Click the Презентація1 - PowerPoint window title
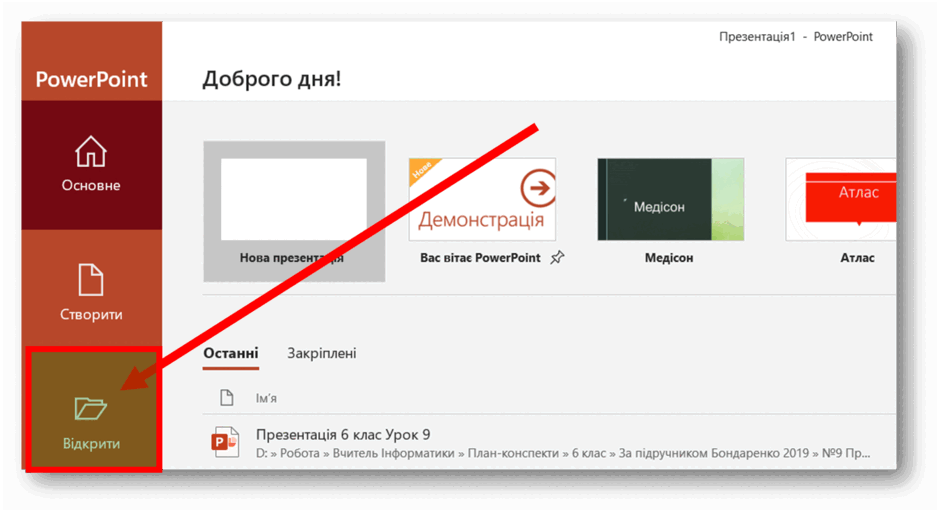The image size is (940, 513). tap(796, 37)
